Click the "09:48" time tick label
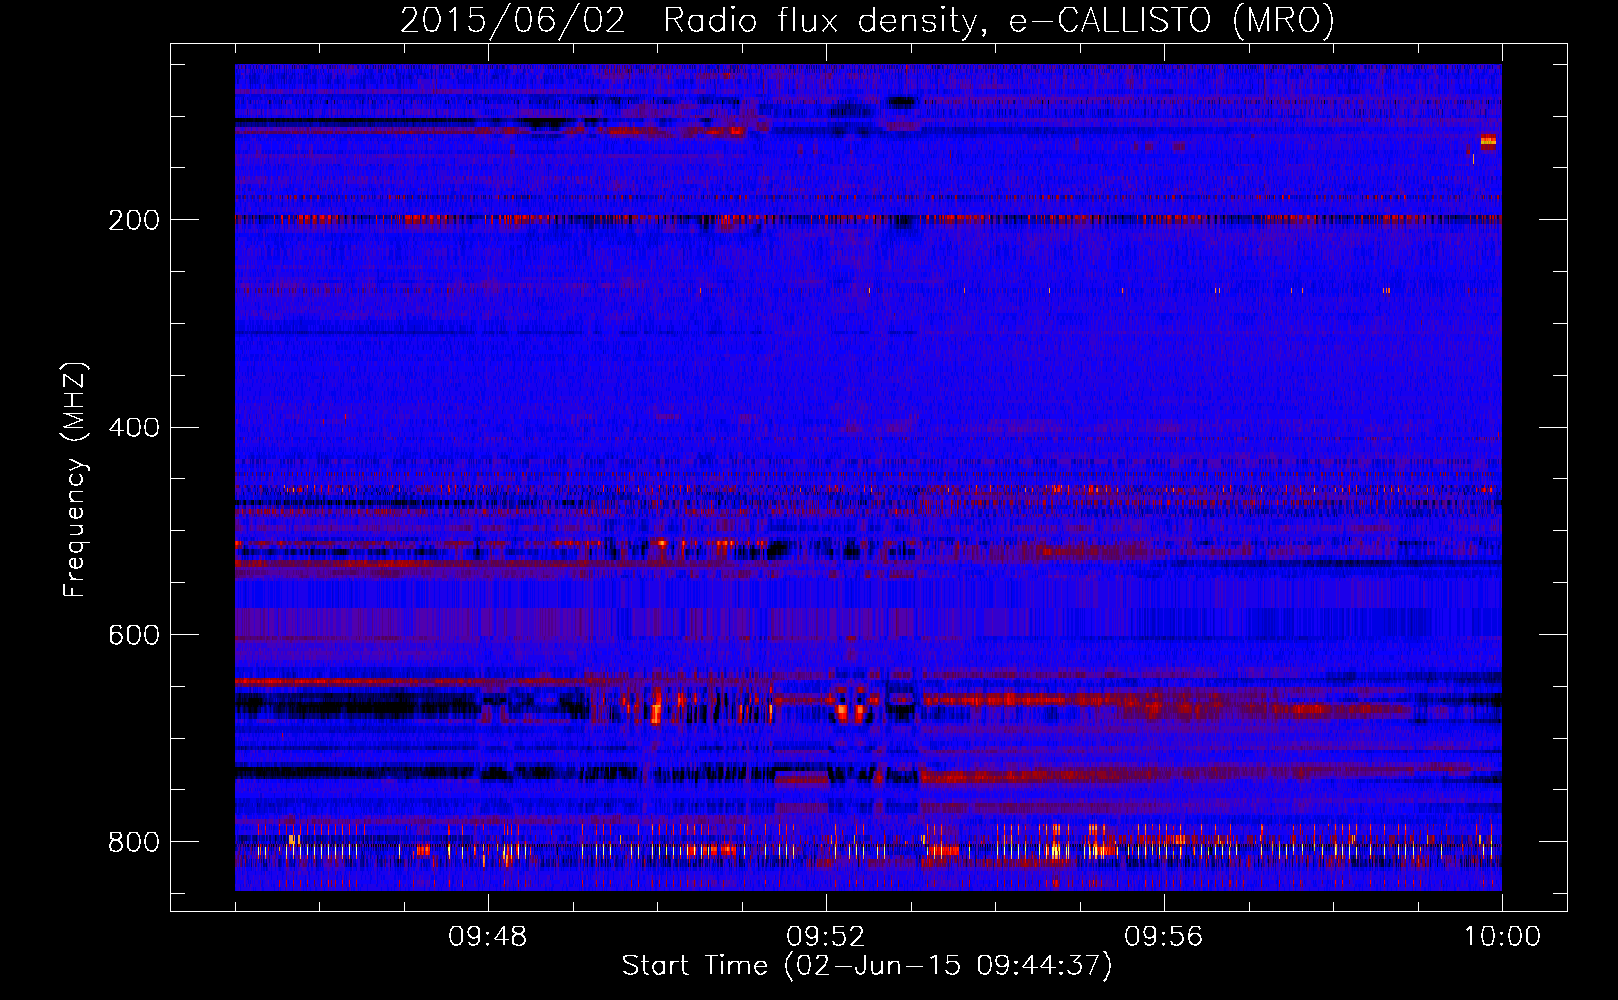 [x=488, y=937]
